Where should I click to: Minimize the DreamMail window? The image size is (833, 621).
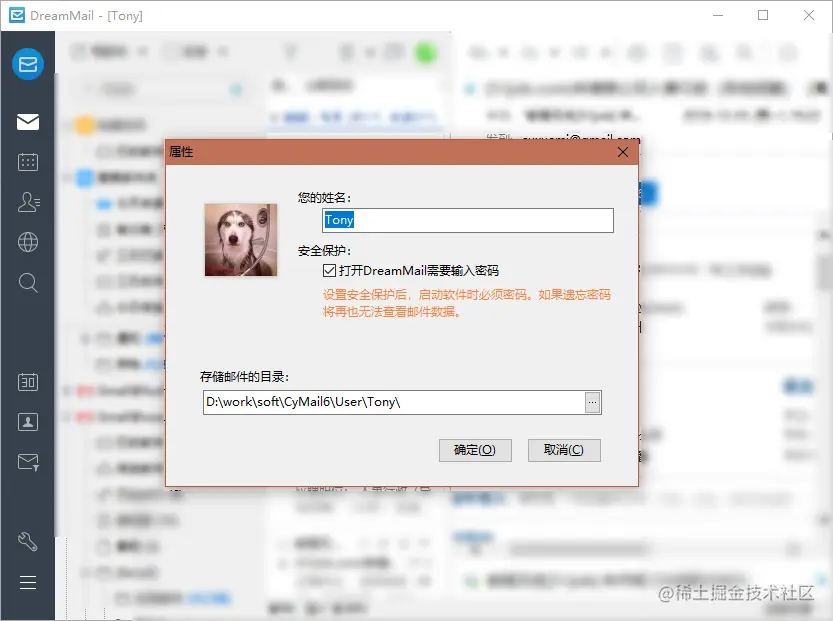pos(718,15)
